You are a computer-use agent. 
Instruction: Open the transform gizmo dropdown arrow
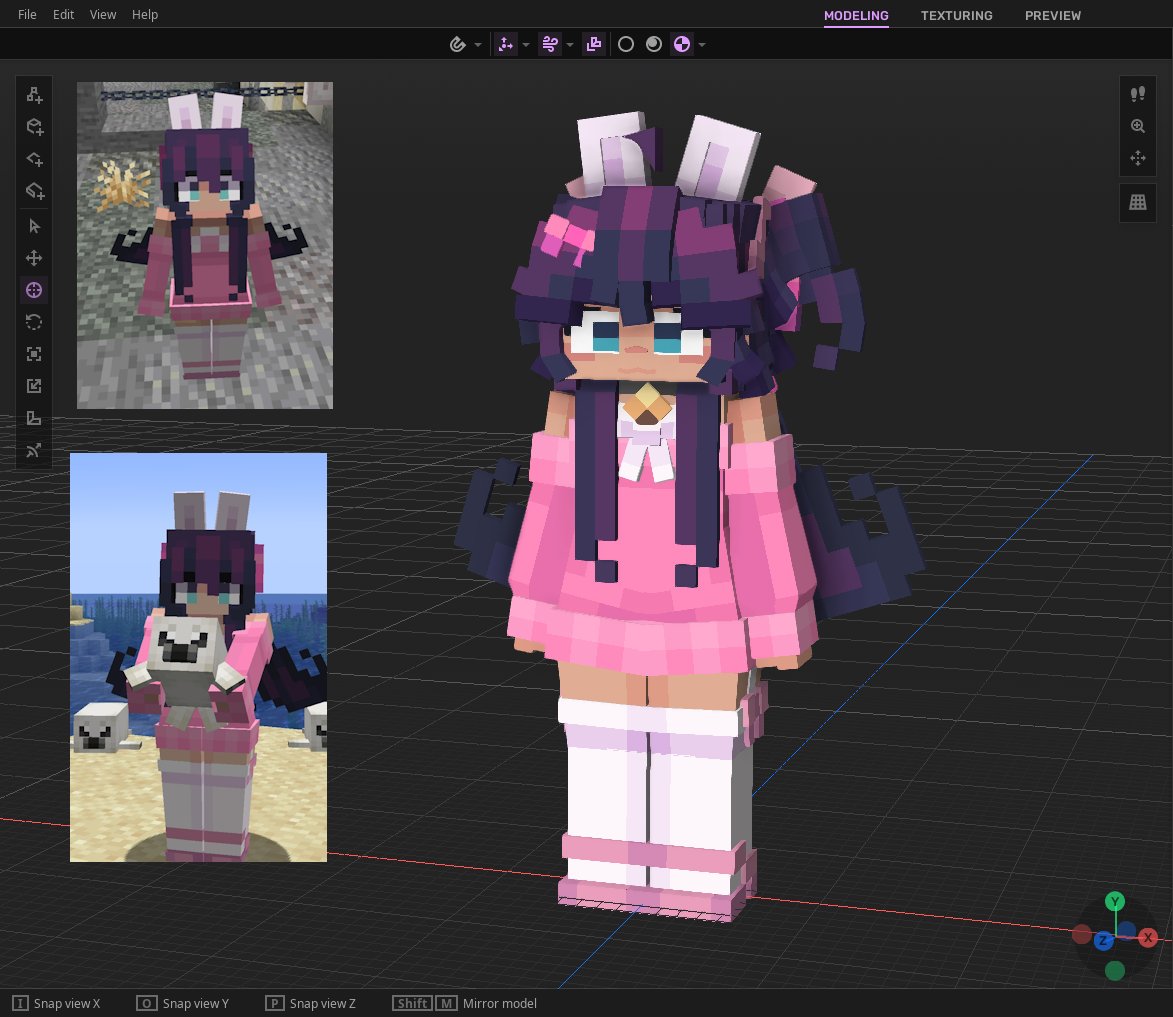coord(526,45)
